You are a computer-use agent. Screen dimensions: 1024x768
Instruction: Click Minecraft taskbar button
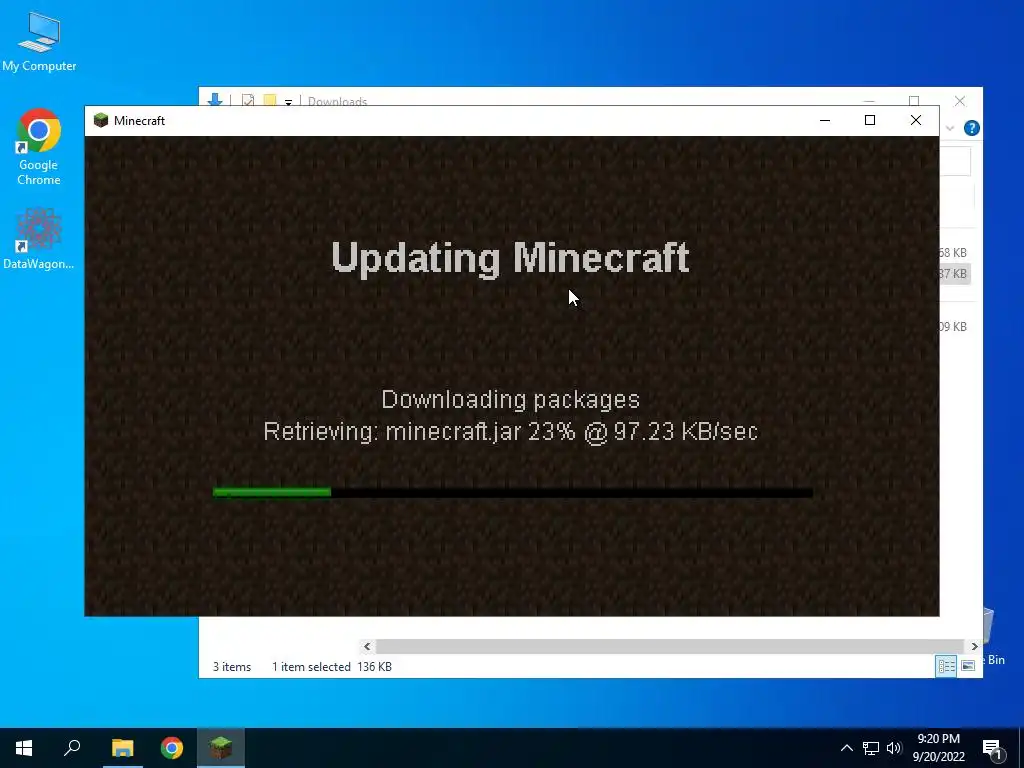tap(221, 748)
